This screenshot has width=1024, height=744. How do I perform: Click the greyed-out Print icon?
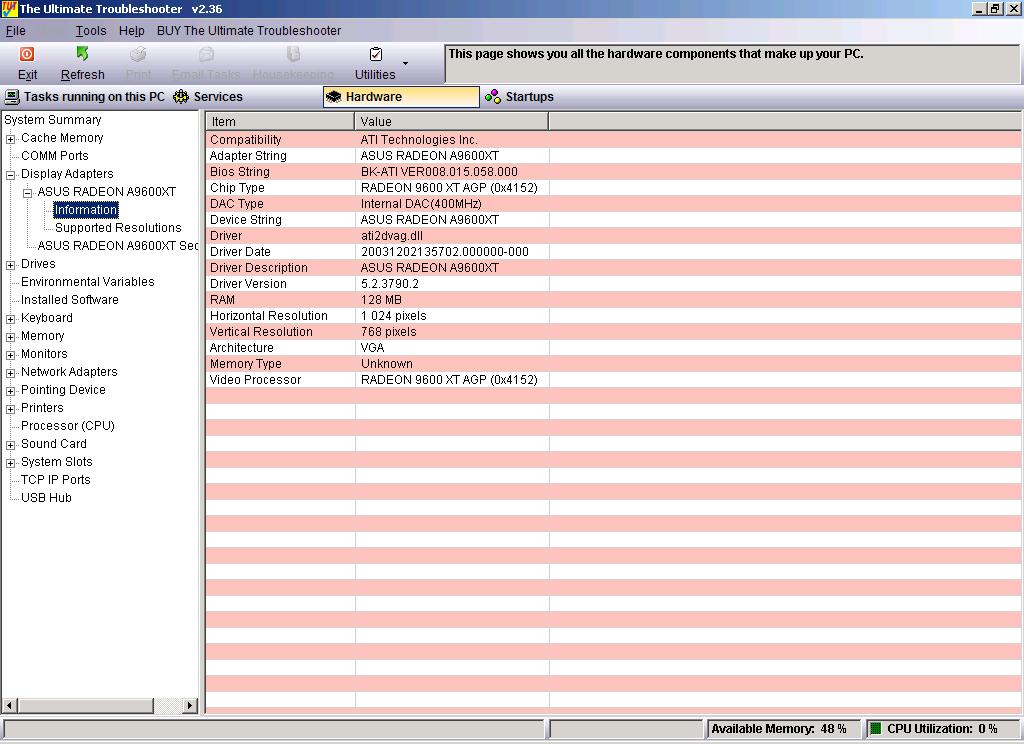click(138, 54)
